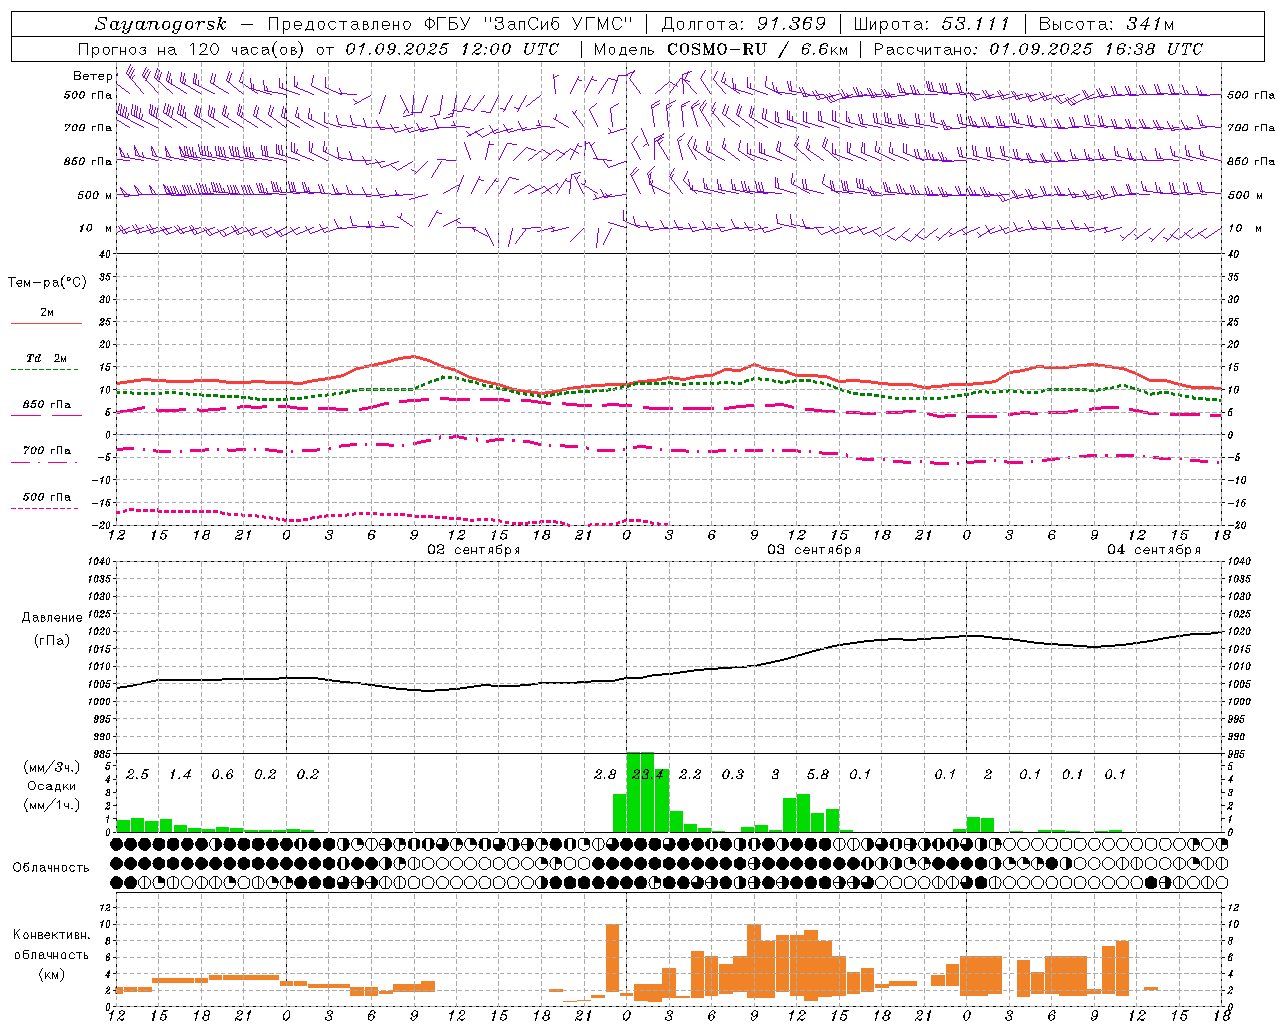The image size is (1280, 1024).
Task: Click the '1.4' precipitation total value
Action: pyautogui.click(x=180, y=775)
